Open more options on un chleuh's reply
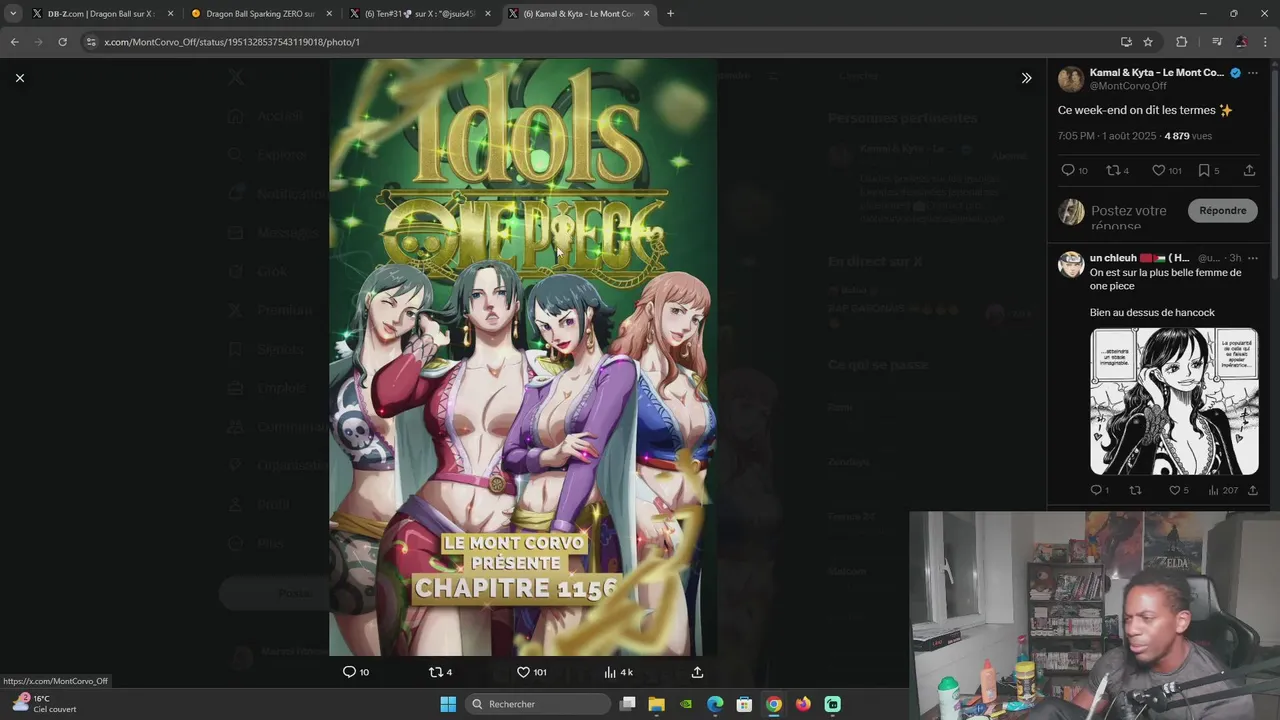This screenshot has width=1280, height=720. (1252, 258)
